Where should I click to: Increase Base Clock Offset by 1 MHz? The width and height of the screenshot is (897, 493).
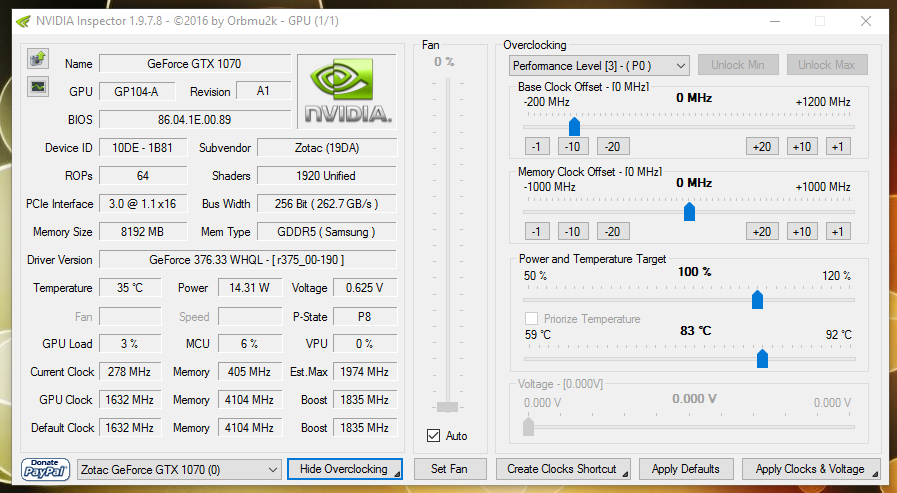tap(838, 146)
